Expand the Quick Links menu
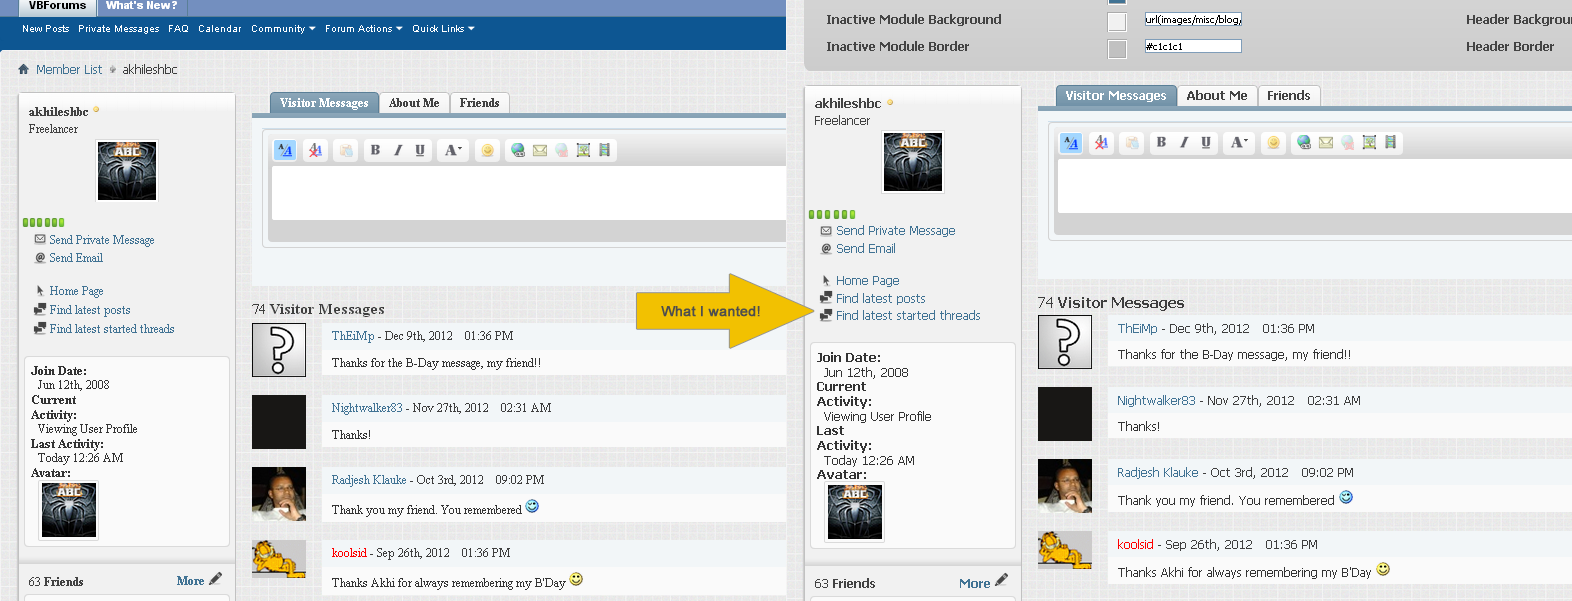This screenshot has width=1572, height=601. click(x=443, y=29)
